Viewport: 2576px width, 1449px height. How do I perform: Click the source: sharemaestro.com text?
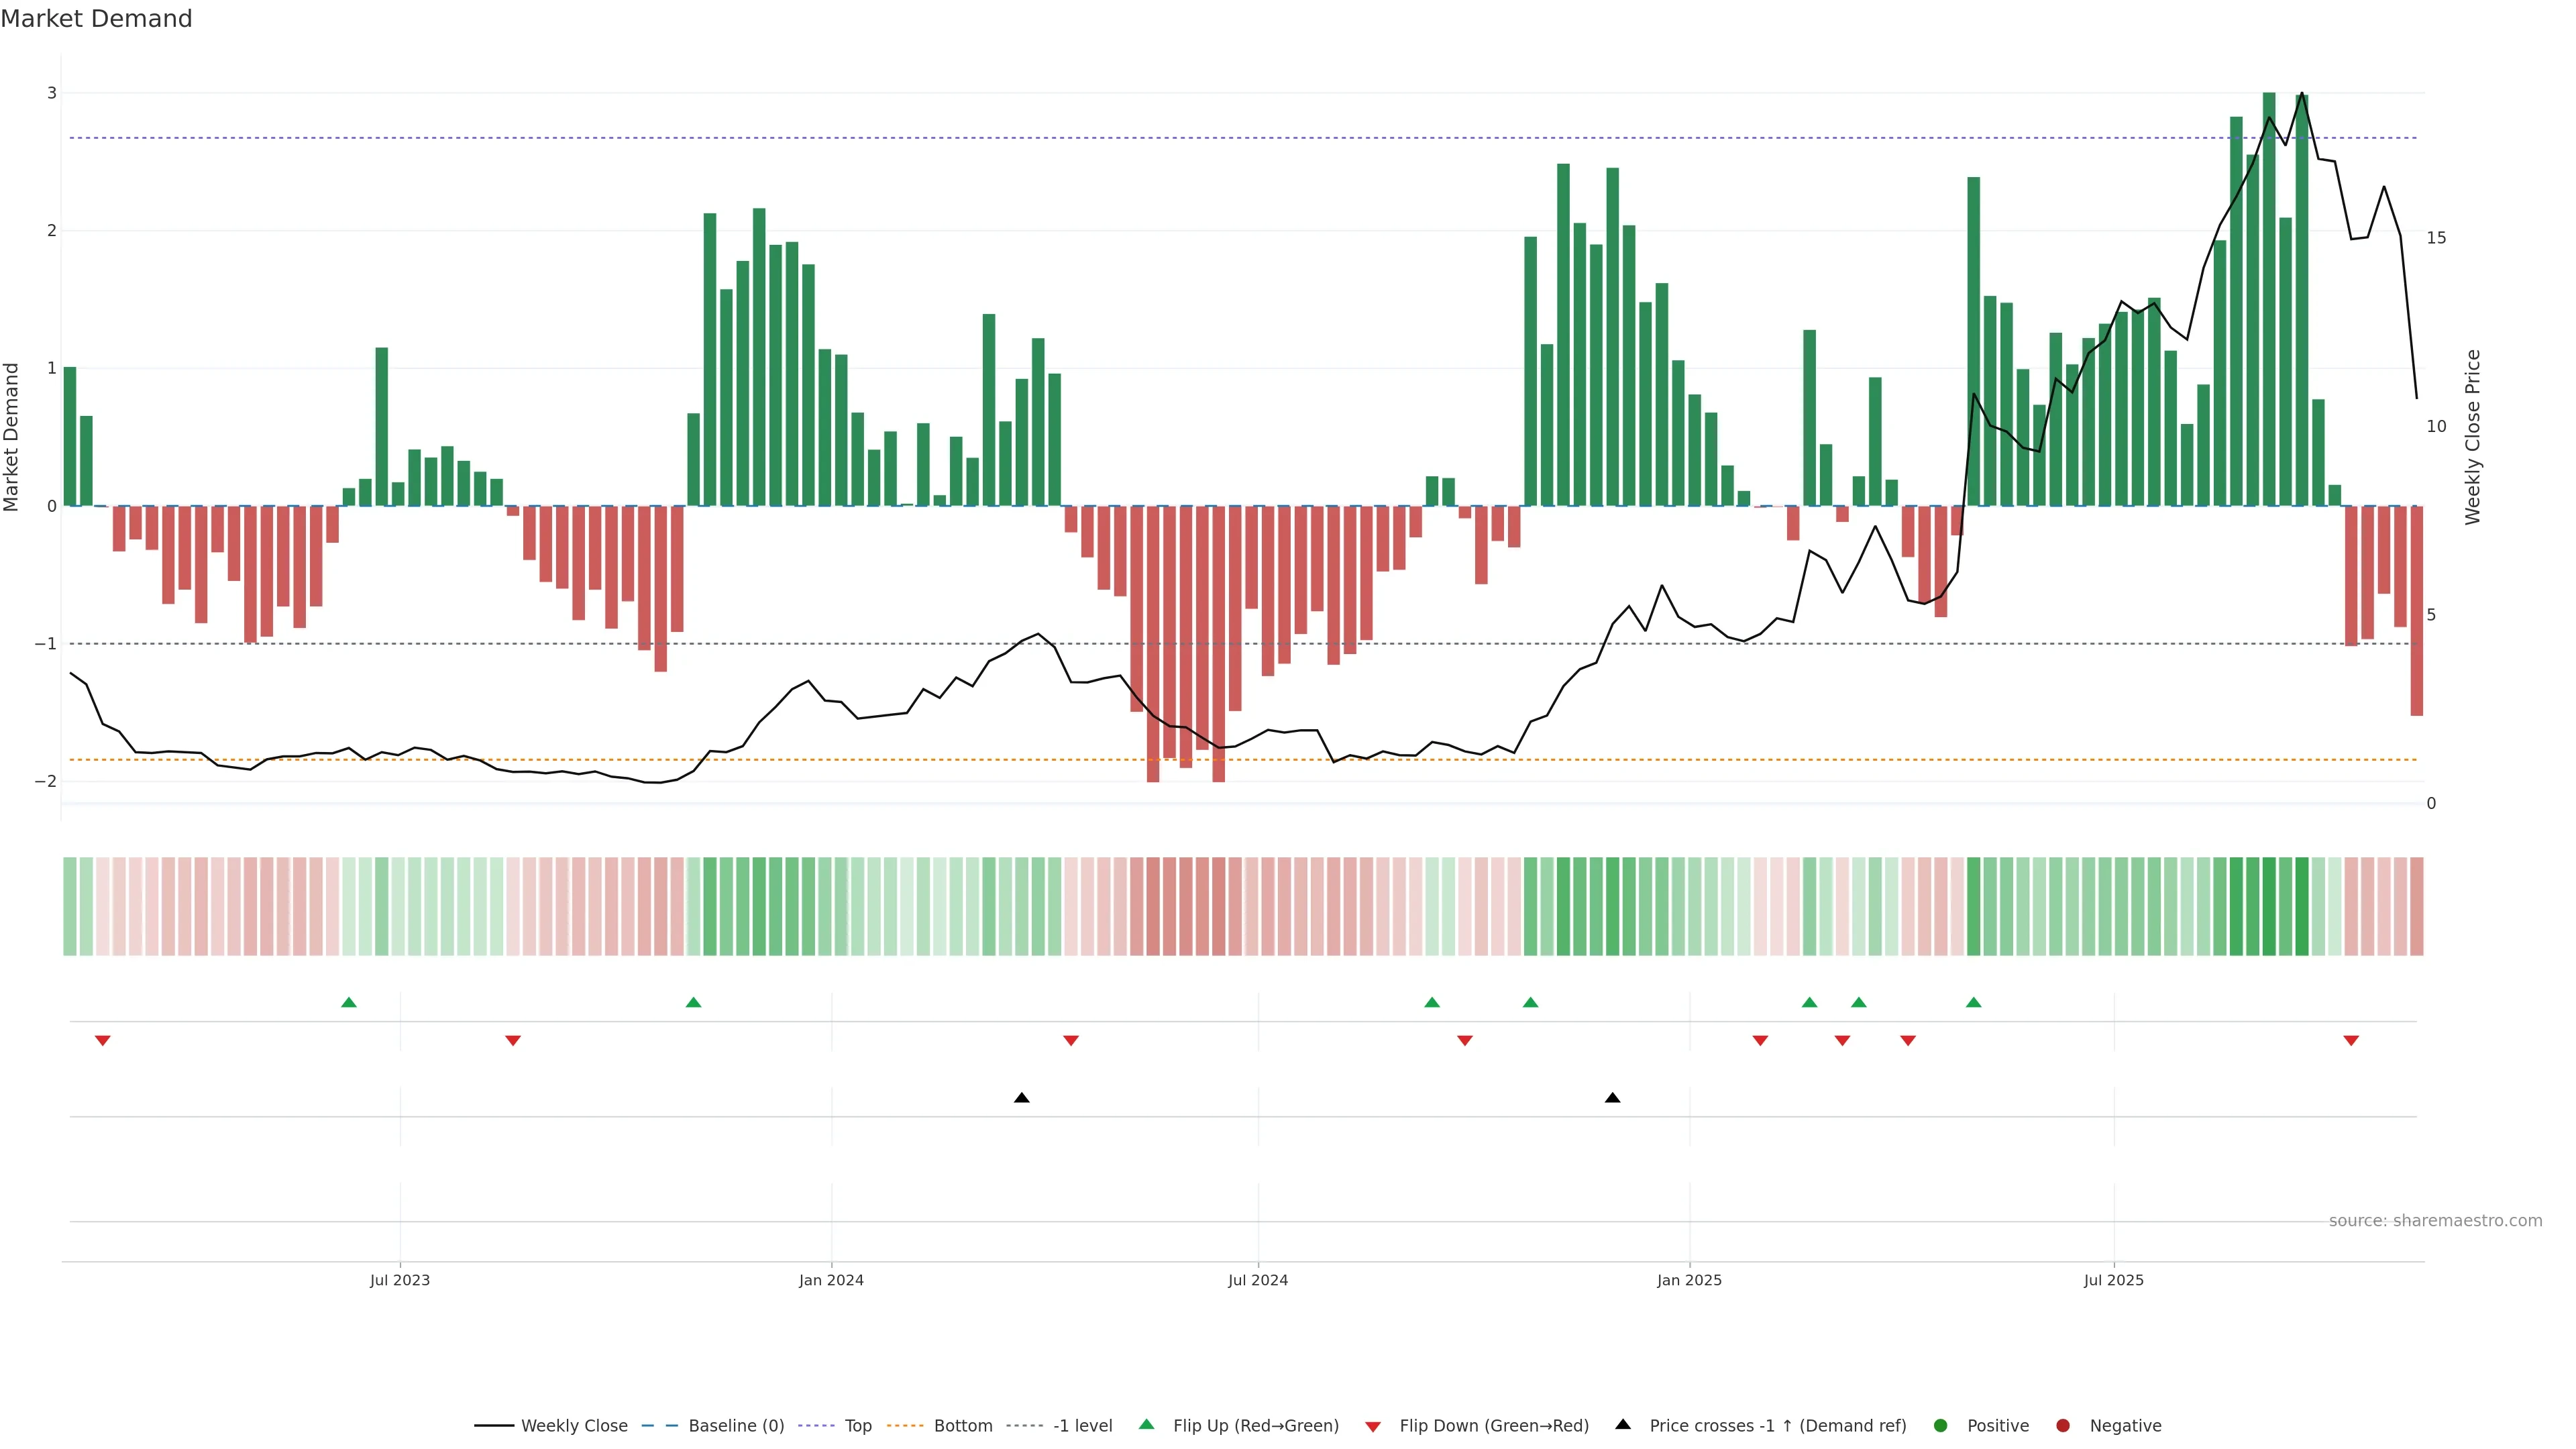pos(2435,1221)
